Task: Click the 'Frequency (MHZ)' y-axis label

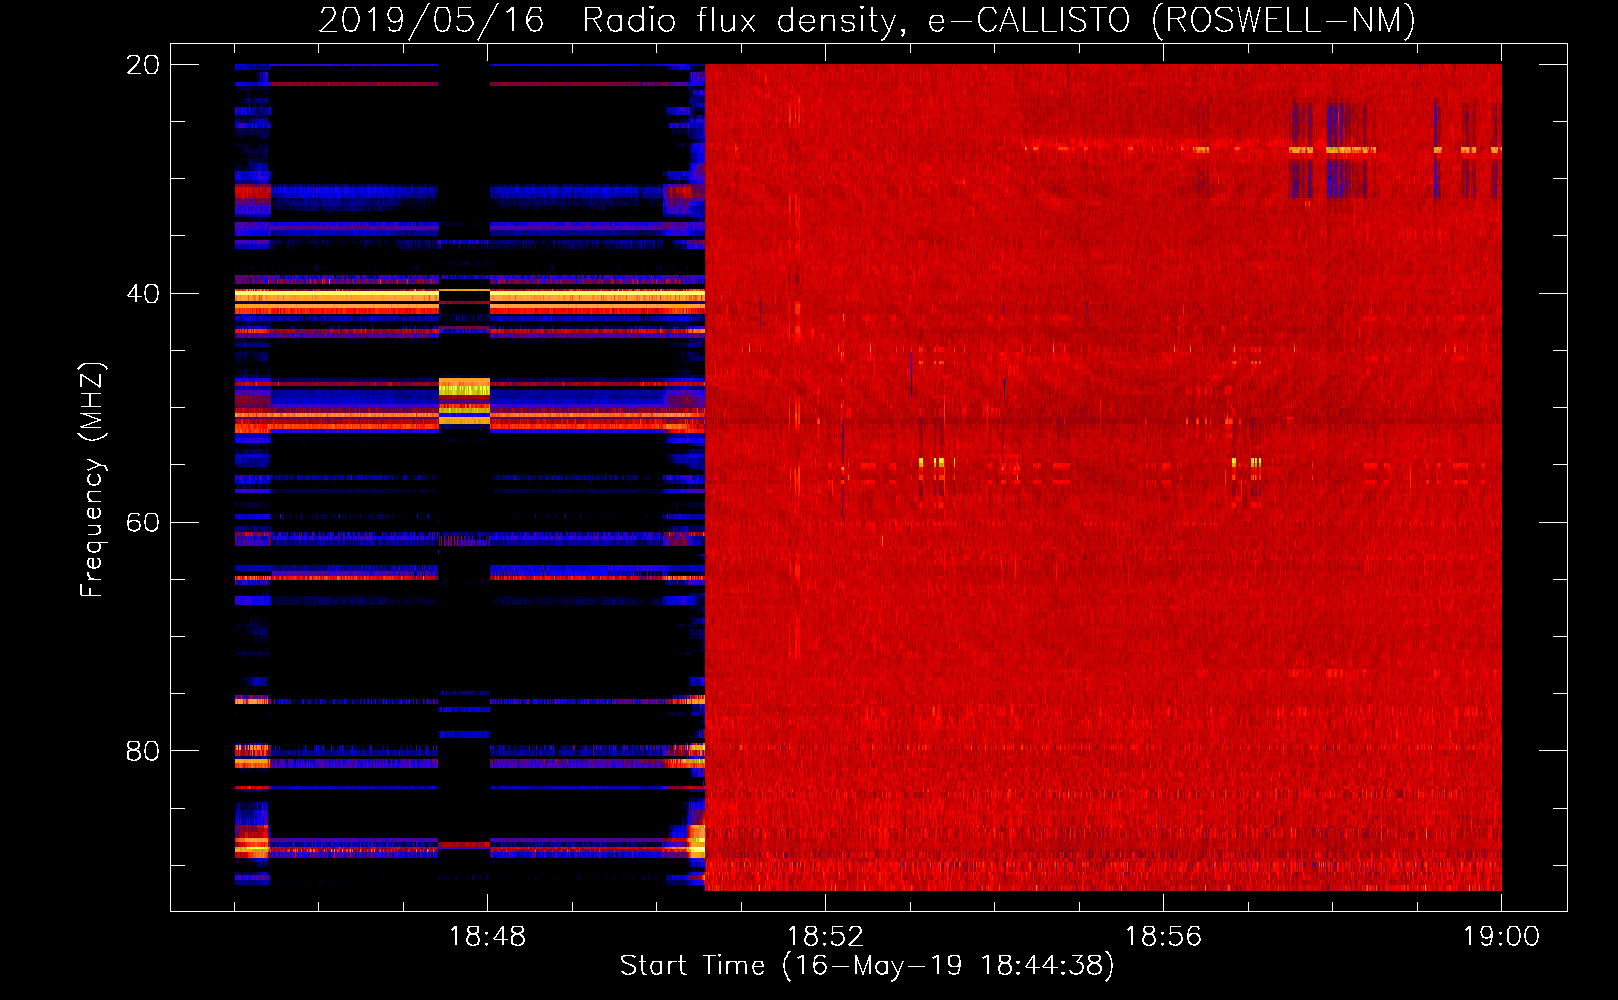Action: [92, 480]
